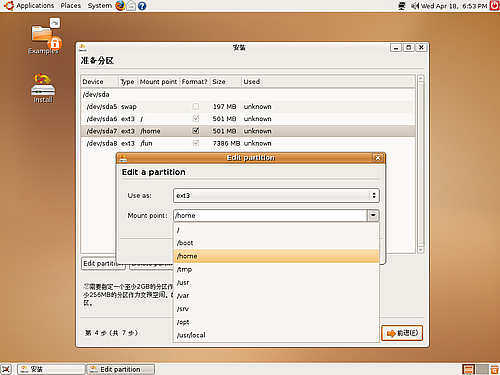Select the /dev/sda8 partition row

(x=248, y=143)
